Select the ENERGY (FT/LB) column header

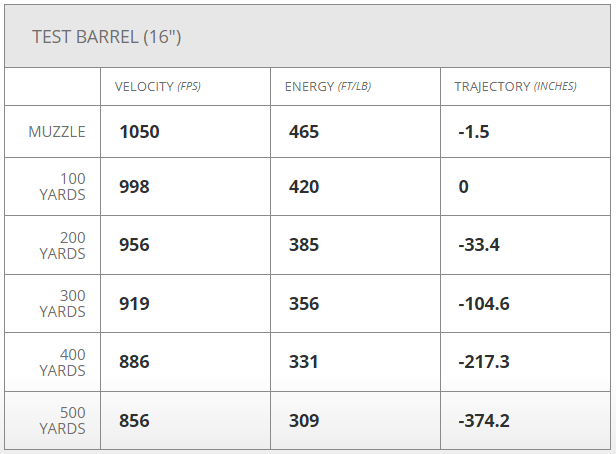[328, 86]
